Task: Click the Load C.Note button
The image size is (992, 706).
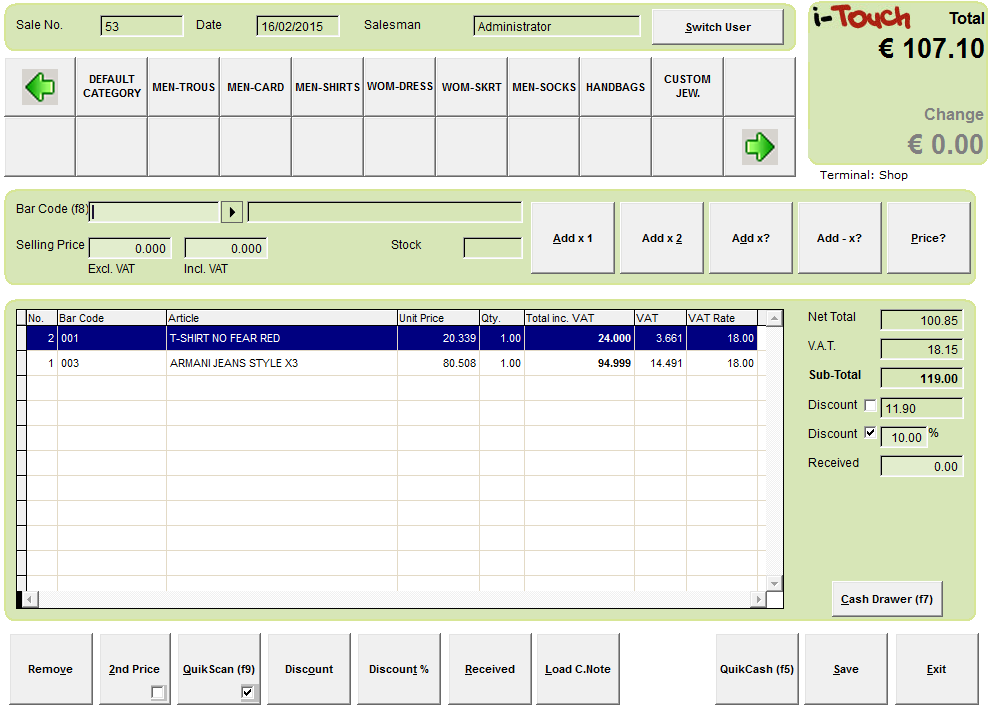Action: [x=578, y=669]
